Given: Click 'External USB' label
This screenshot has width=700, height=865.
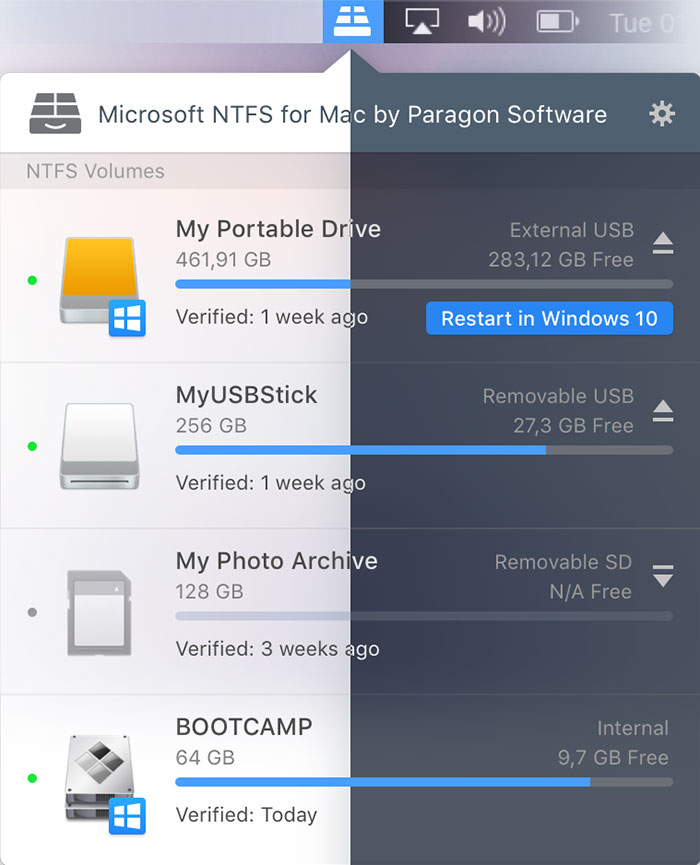Looking at the screenshot, I should 572,230.
